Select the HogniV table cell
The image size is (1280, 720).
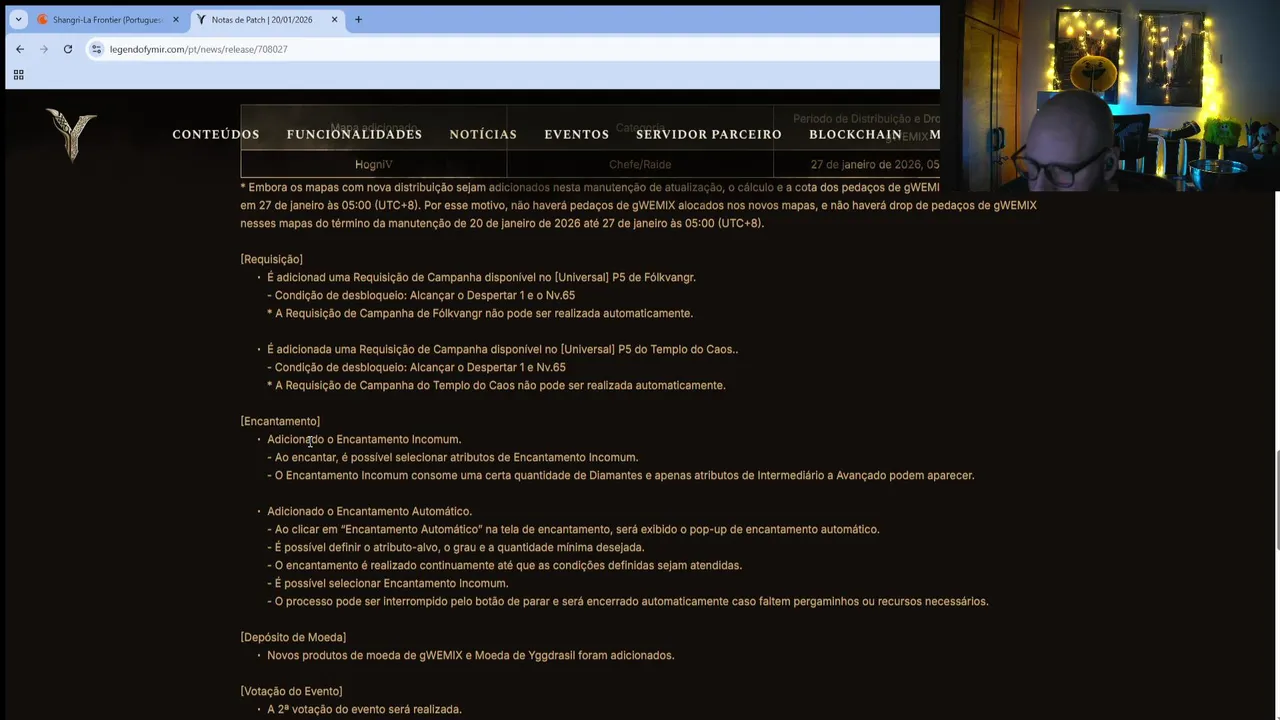pyautogui.click(x=374, y=164)
